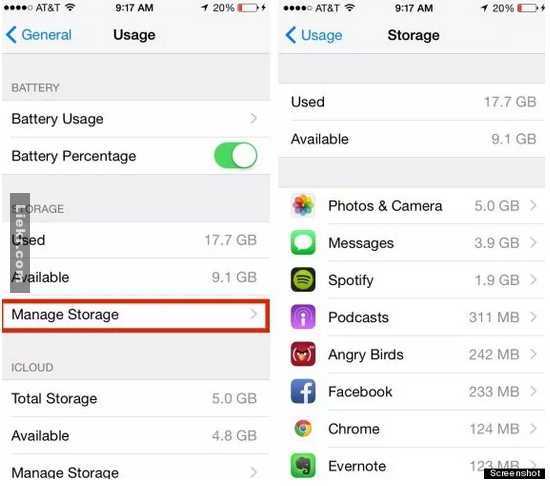
Task: Tap the Angry Birds icon
Action: pos(303,354)
